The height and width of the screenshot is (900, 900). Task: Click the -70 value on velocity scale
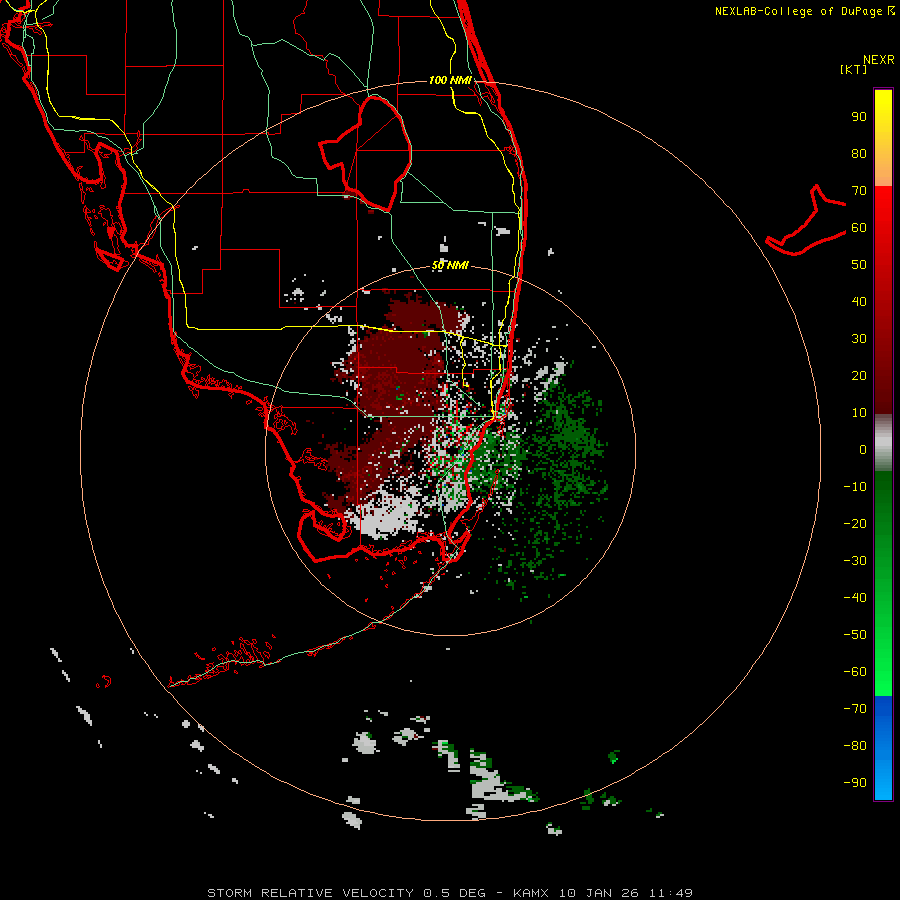pos(855,708)
